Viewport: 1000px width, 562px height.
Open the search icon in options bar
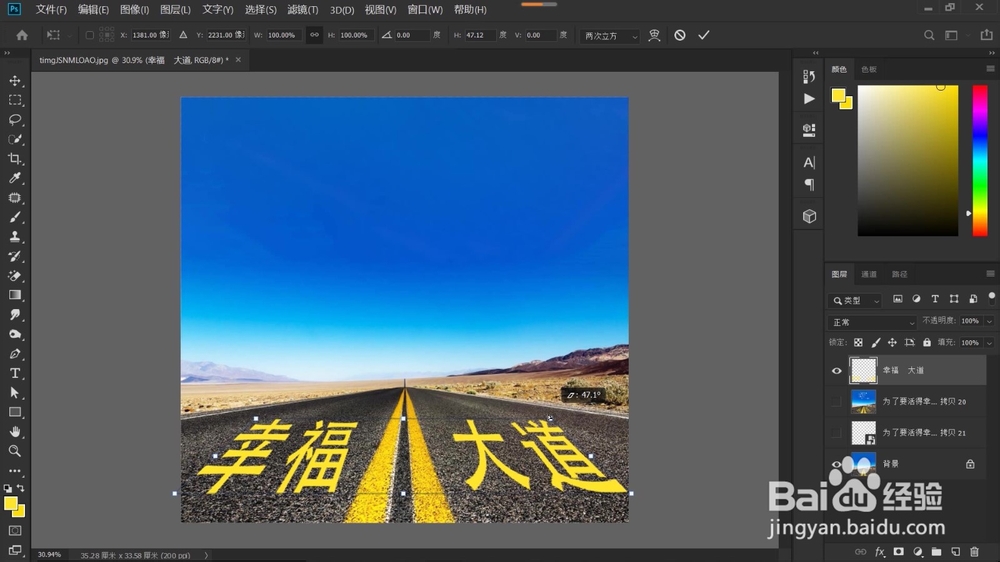point(929,35)
